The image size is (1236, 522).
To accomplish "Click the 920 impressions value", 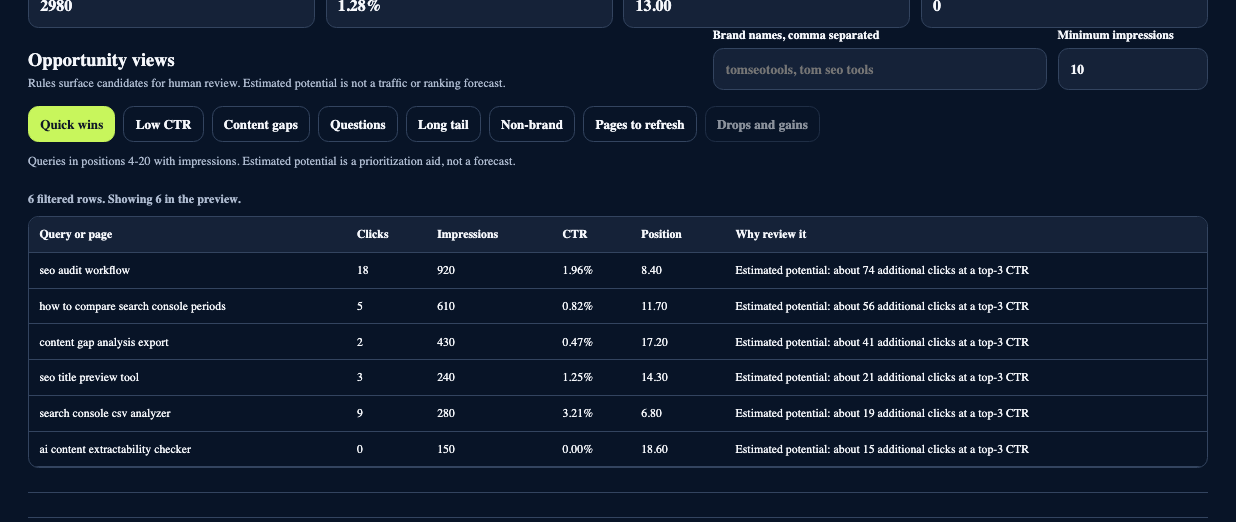I will 446,270.
